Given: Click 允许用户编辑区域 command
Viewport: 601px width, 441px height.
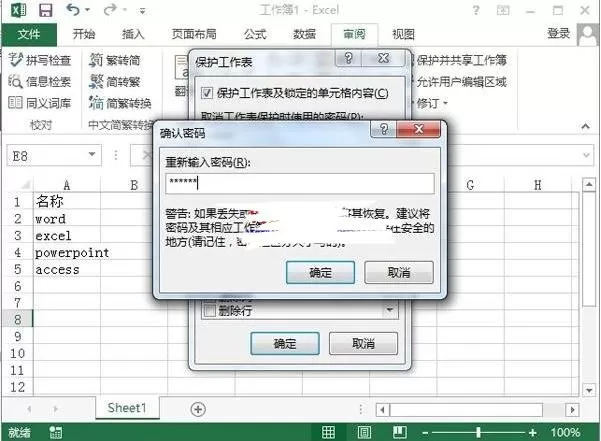Looking at the screenshot, I should coord(460,81).
